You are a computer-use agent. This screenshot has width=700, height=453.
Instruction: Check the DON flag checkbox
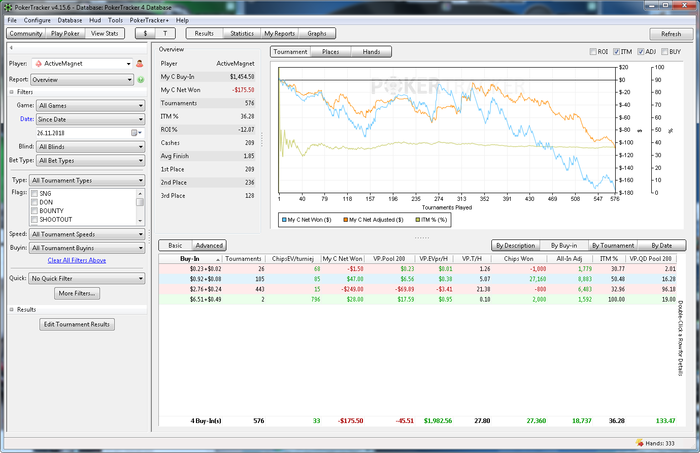[34, 202]
